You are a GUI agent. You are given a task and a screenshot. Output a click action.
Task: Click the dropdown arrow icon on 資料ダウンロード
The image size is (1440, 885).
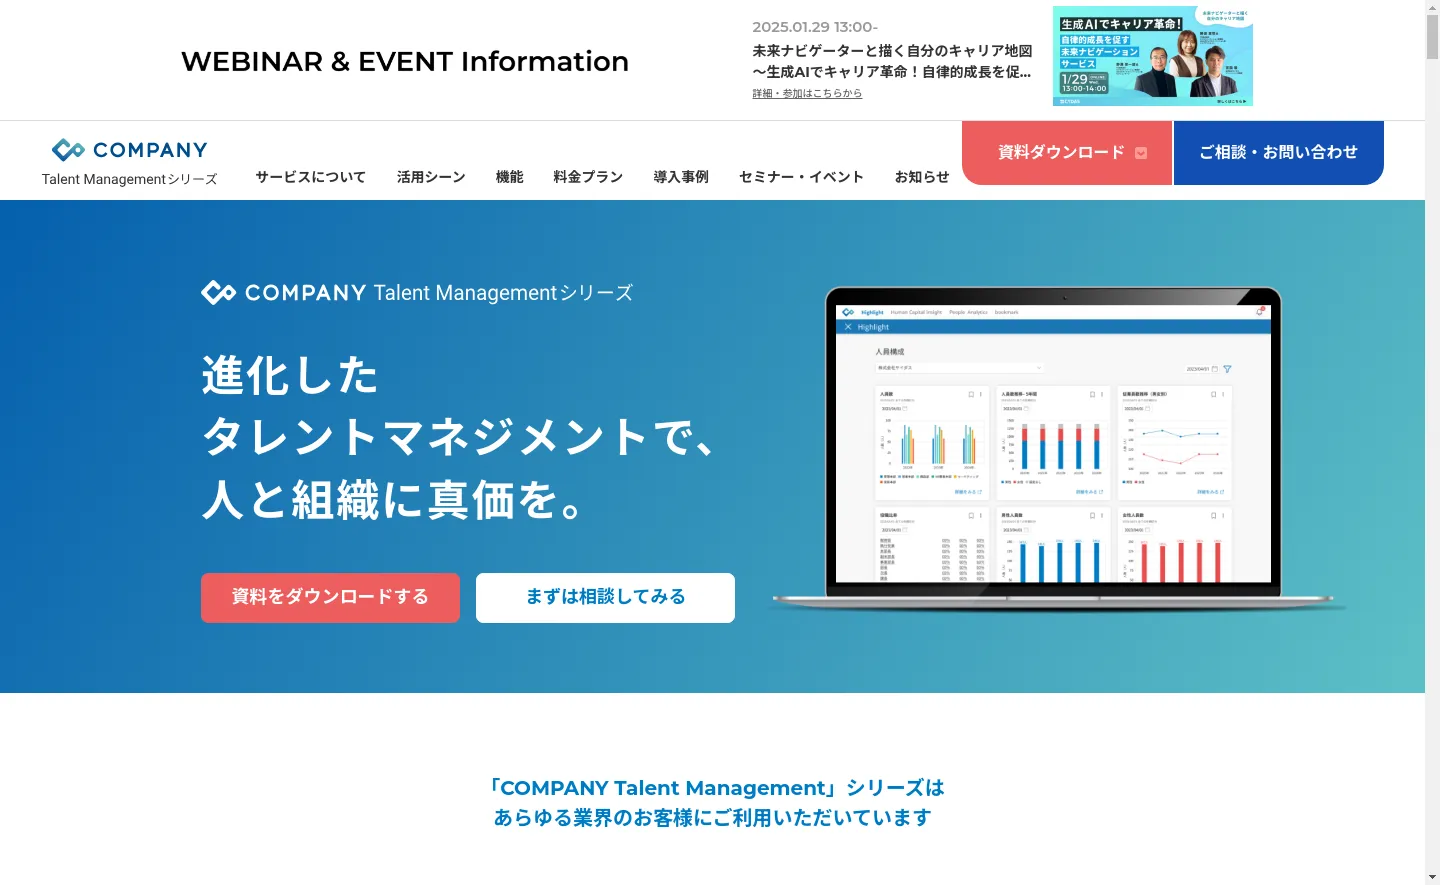(x=1141, y=153)
